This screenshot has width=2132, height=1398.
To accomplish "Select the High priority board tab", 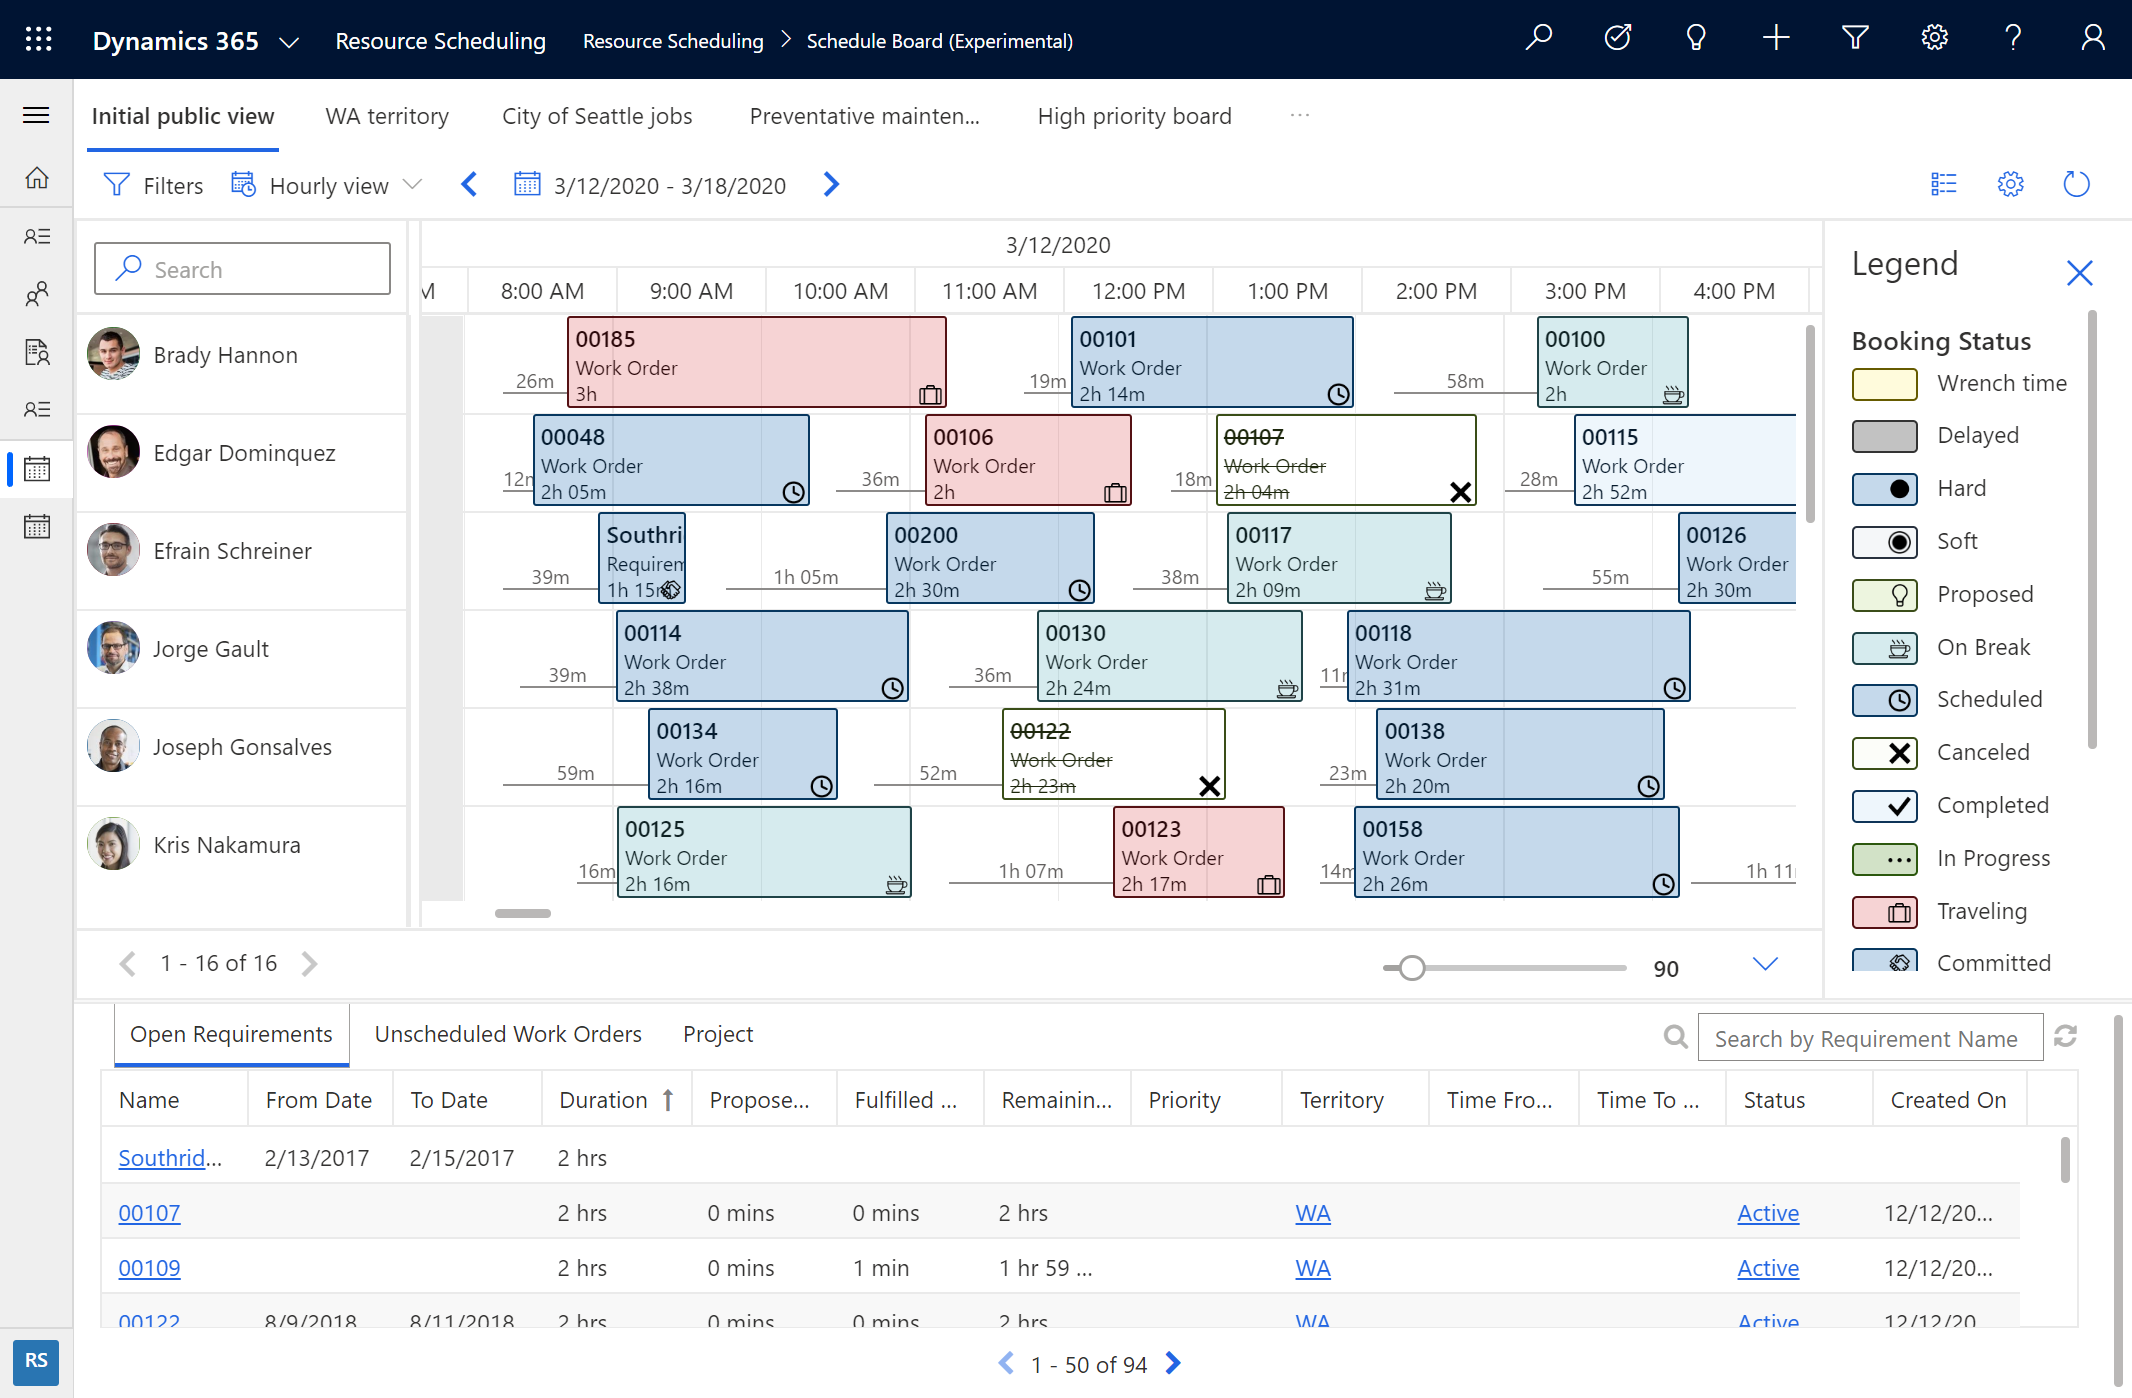I will point(1135,114).
